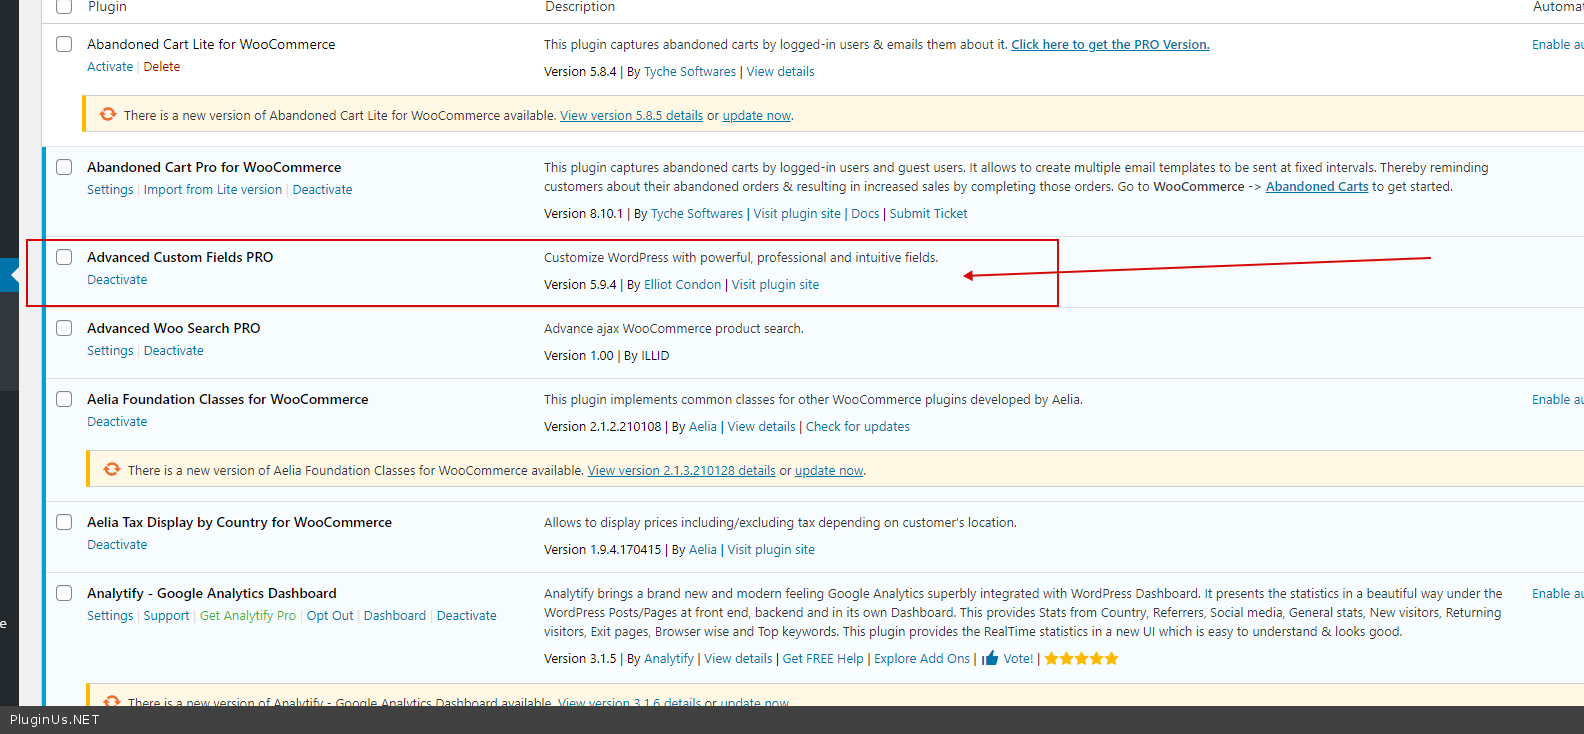Click 'Import from Lite version' link
This screenshot has height=734, width=1584.
click(212, 190)
